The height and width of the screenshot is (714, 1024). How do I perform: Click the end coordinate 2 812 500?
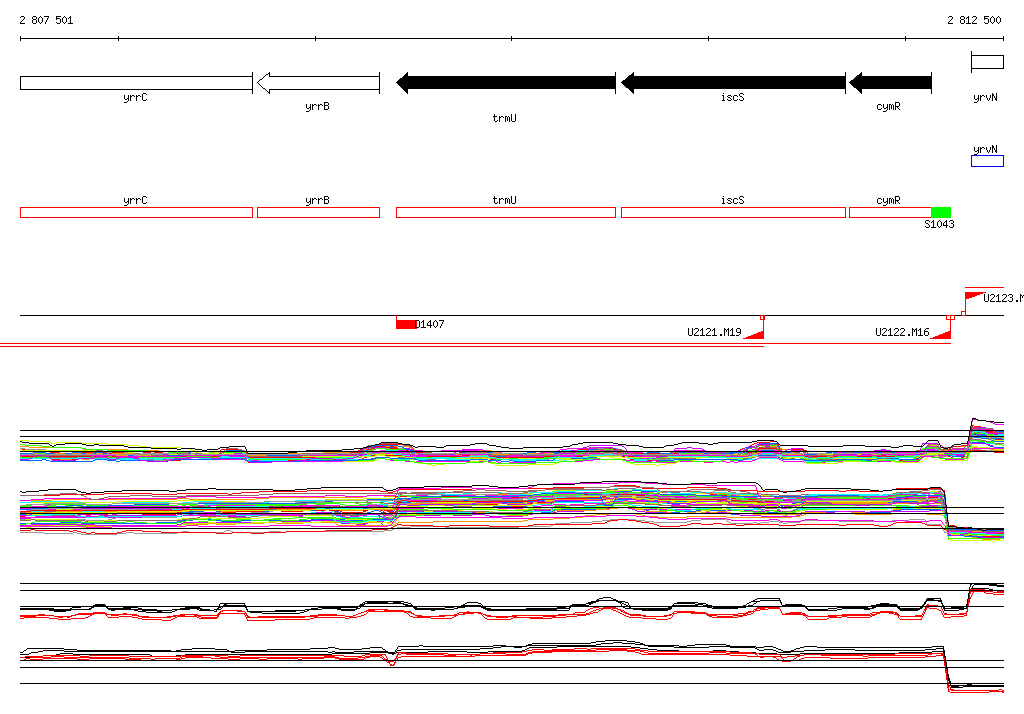point(974,20)
